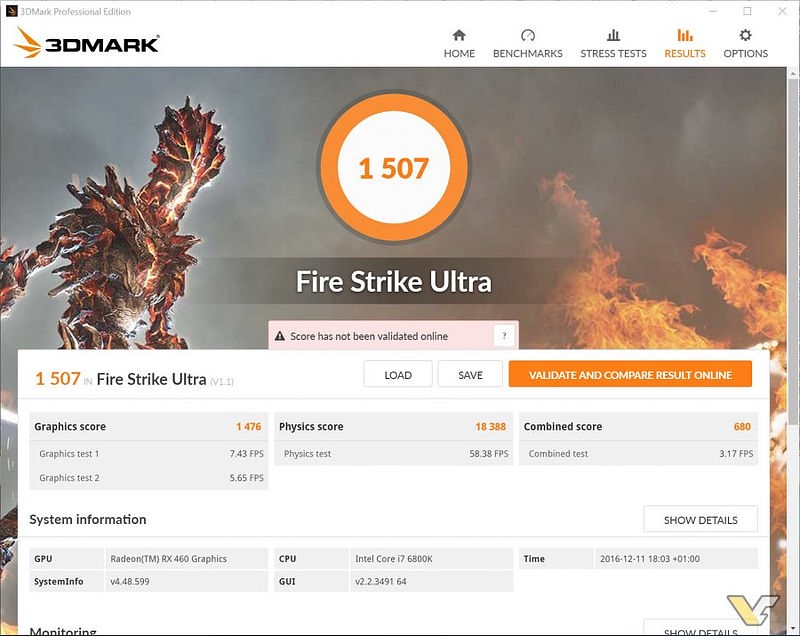Click the Fire Strike Ultra title banner
800x636 pixels.
click(x=393, y=282)
